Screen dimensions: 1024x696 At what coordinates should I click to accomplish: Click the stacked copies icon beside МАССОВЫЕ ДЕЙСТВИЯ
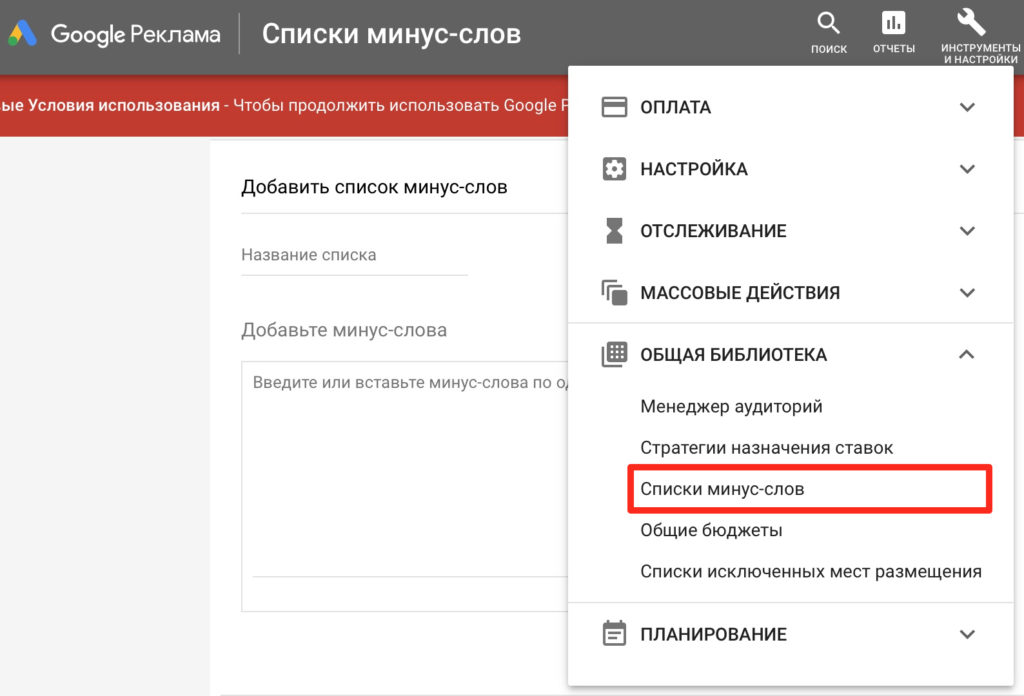[x=614, y=293]
